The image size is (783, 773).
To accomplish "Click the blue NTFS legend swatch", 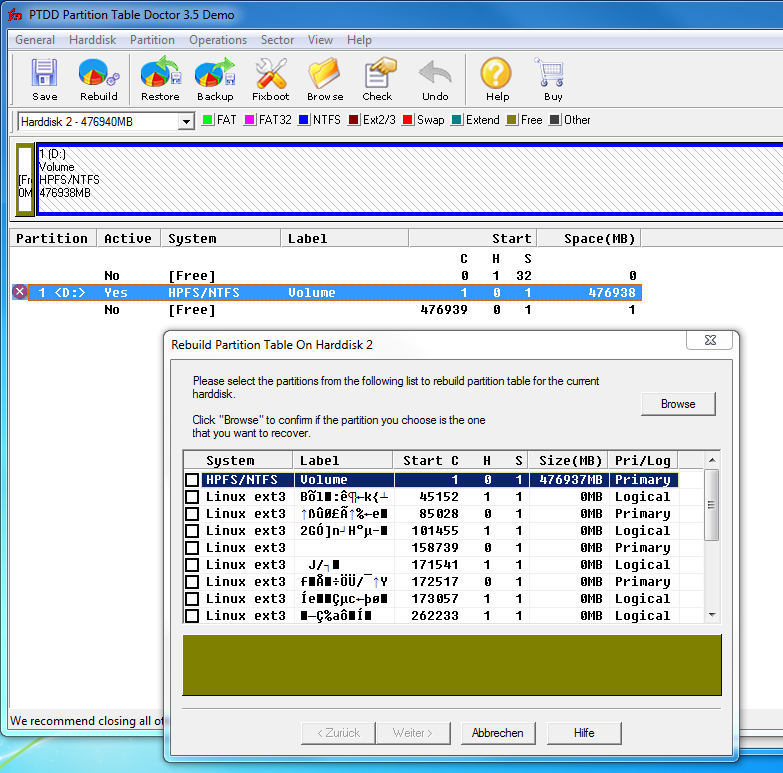I will [x=304, y=120].
